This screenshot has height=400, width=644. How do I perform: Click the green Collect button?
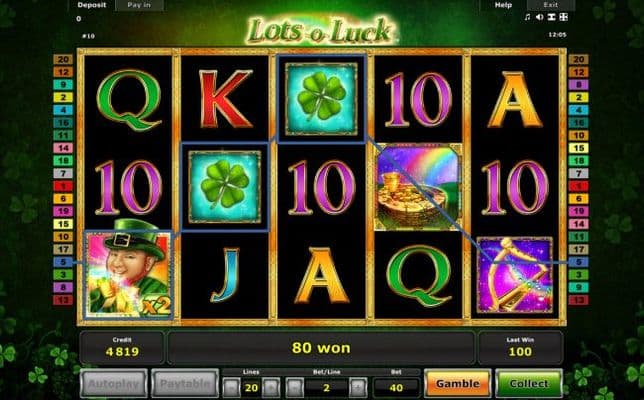(x=529, y=383)
